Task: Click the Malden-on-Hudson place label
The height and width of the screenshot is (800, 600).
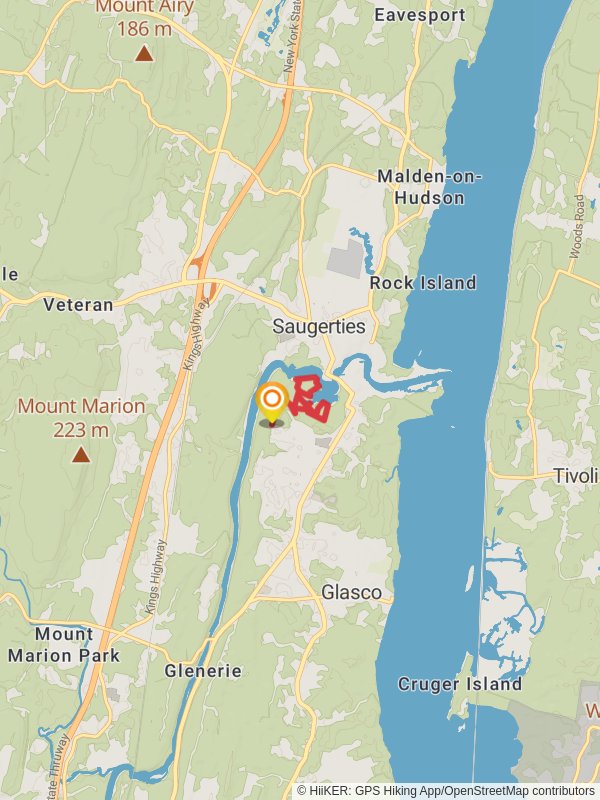Action: point(430,187)
